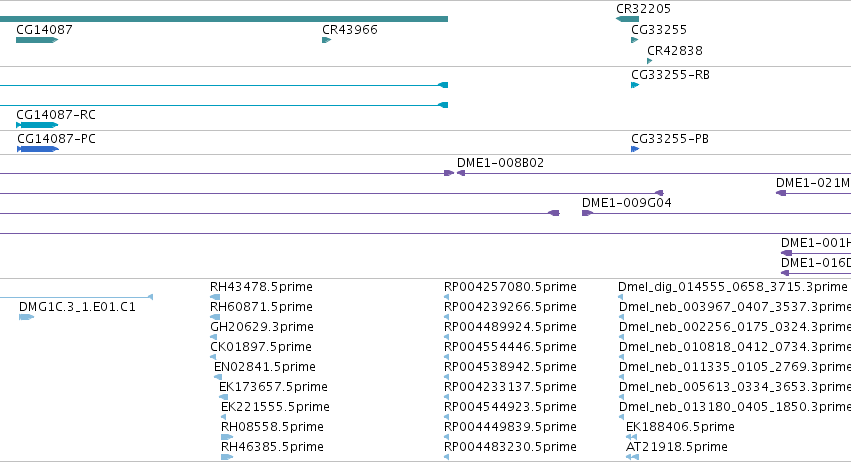Click the CR42838 small arrow glyph
Image resolution: width=851 pixels, height=462 pixels.
[x=650, y=61]
